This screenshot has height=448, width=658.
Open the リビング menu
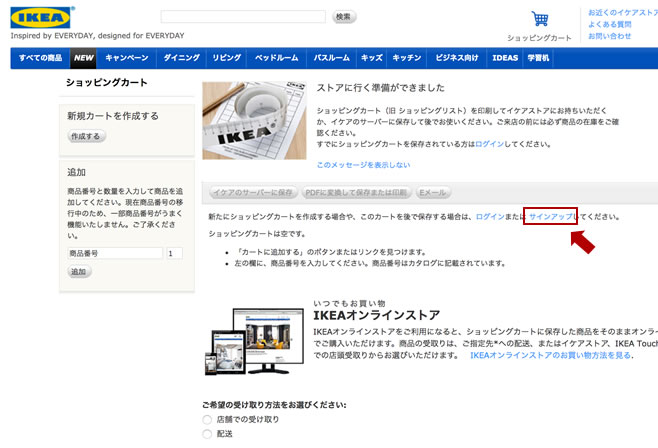(x=227, y=58)
